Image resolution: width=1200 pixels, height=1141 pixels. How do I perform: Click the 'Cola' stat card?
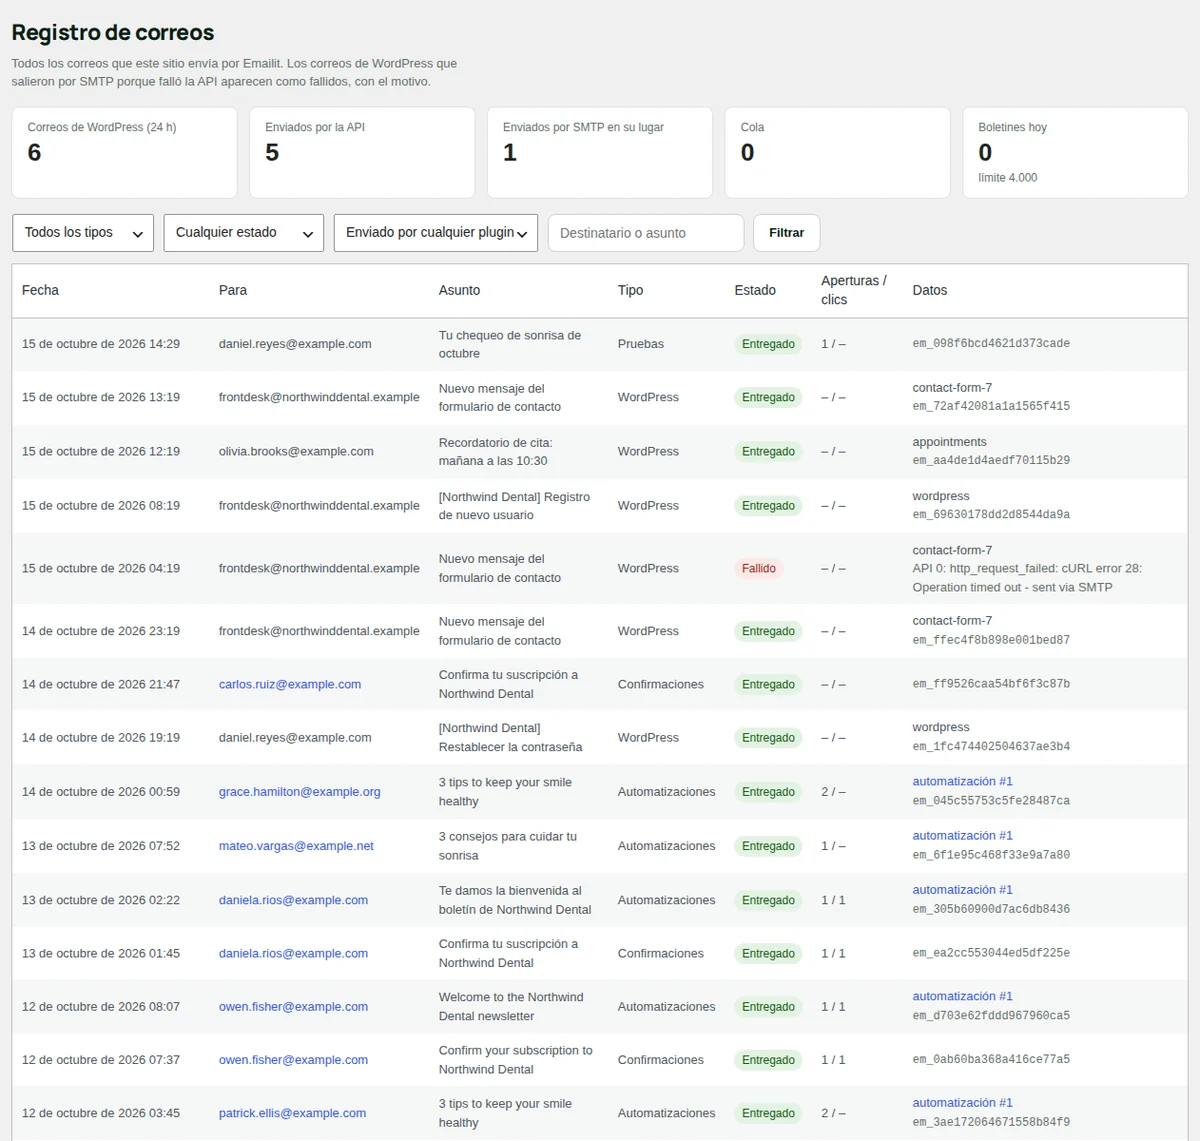[837, 152]
